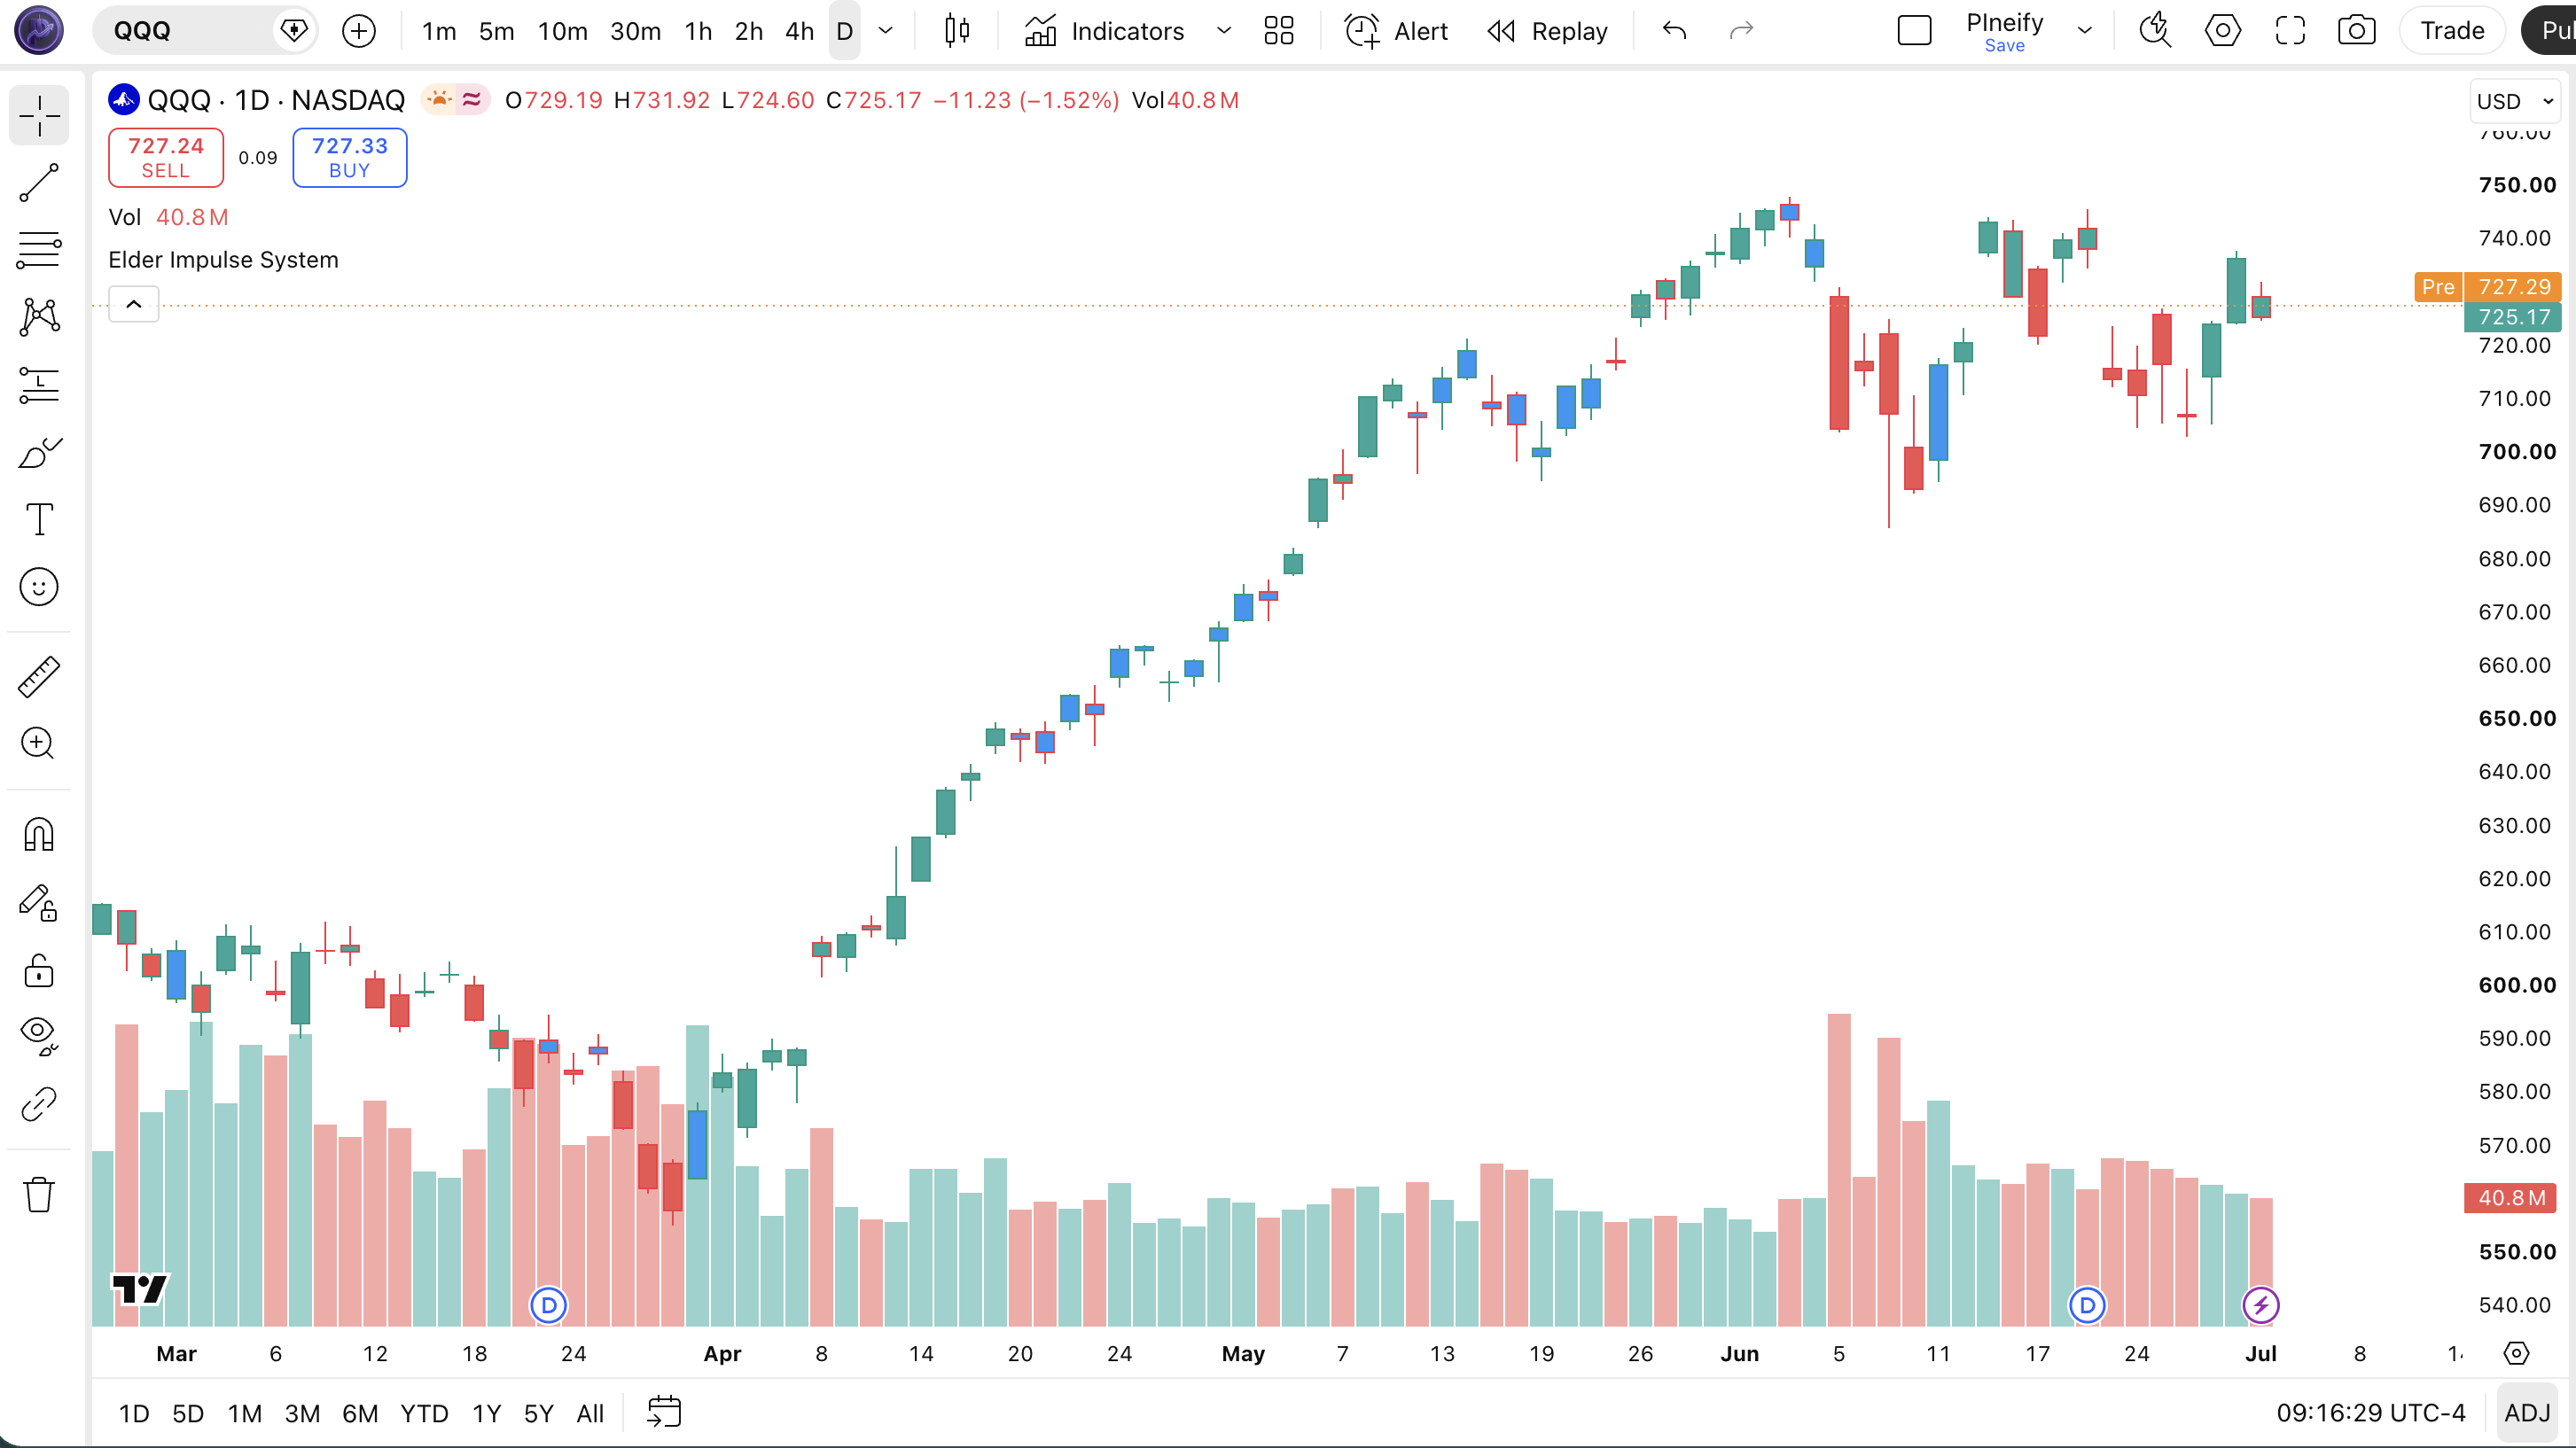Click the QQQ symbol search field
Viewport: 2576px width, 1448px height.
point(204,30)
